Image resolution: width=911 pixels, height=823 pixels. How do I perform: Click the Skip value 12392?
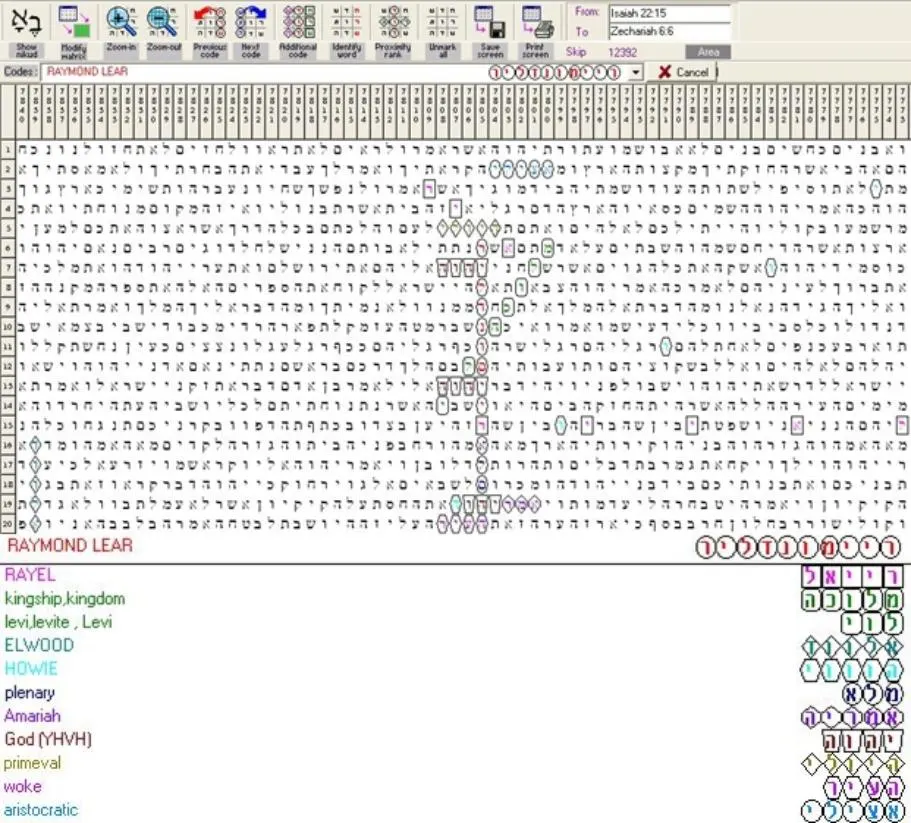[x=622, y=53]
